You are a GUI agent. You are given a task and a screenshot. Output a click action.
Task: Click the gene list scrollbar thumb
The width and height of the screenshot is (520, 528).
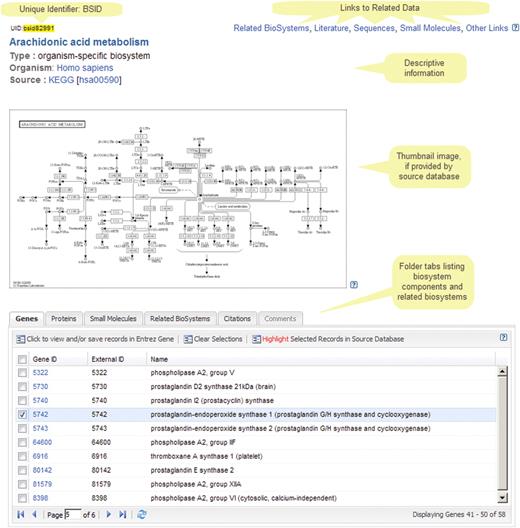click(x=502, y=433)
